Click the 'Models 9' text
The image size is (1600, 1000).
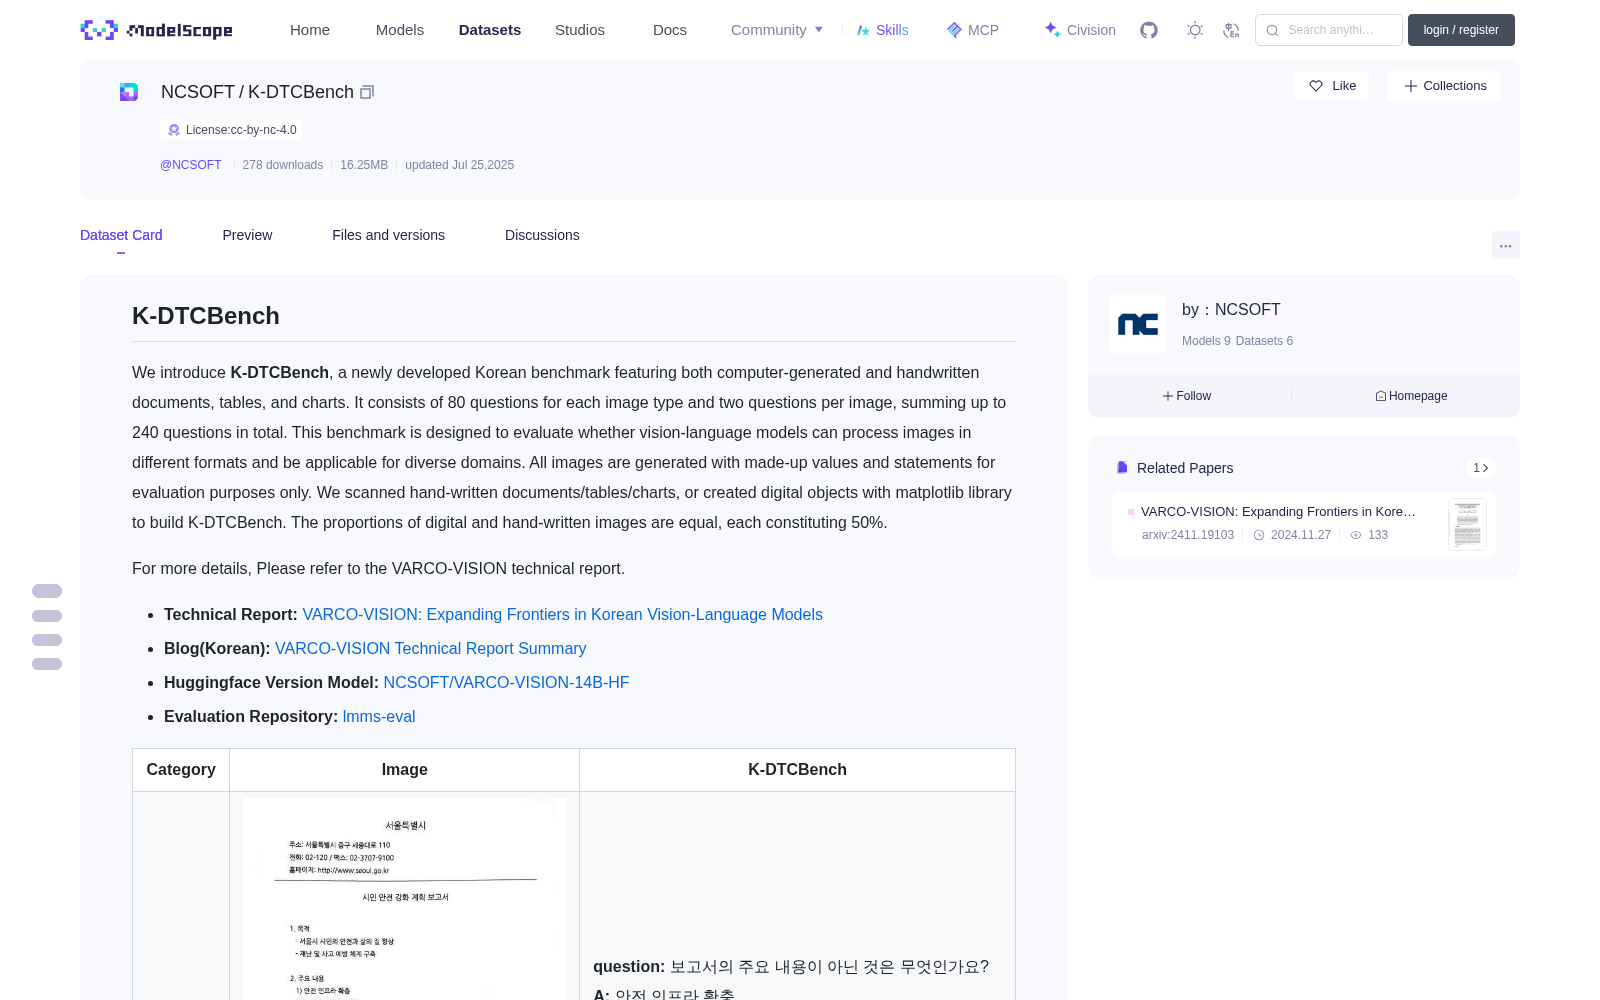tap(1206, 341)
